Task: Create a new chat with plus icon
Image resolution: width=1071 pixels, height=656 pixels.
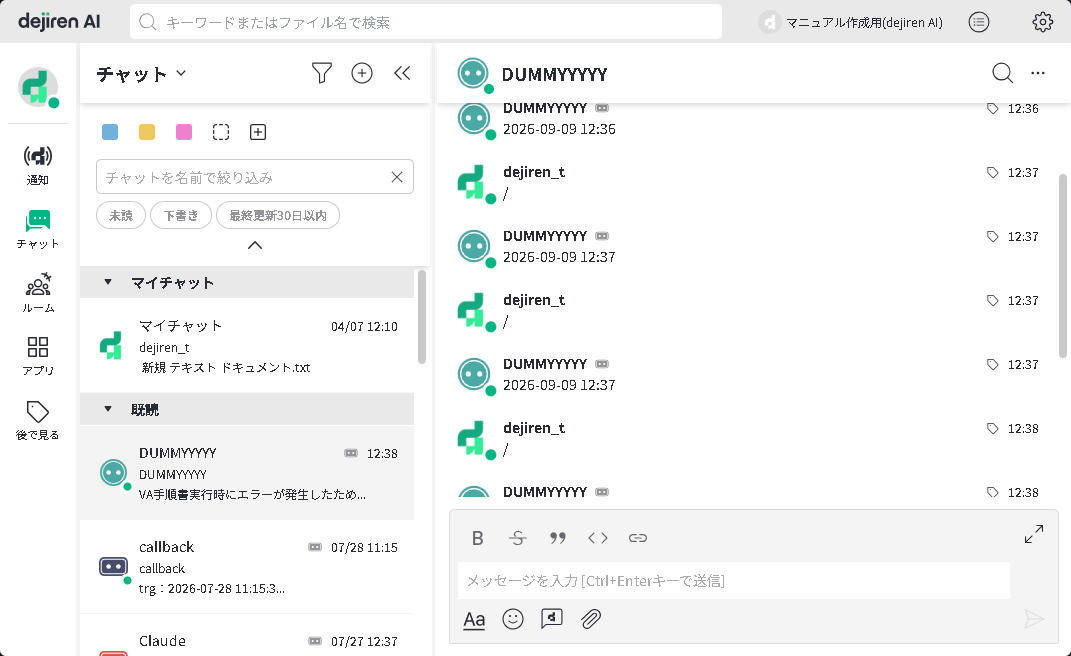Action: pos(362,73)
